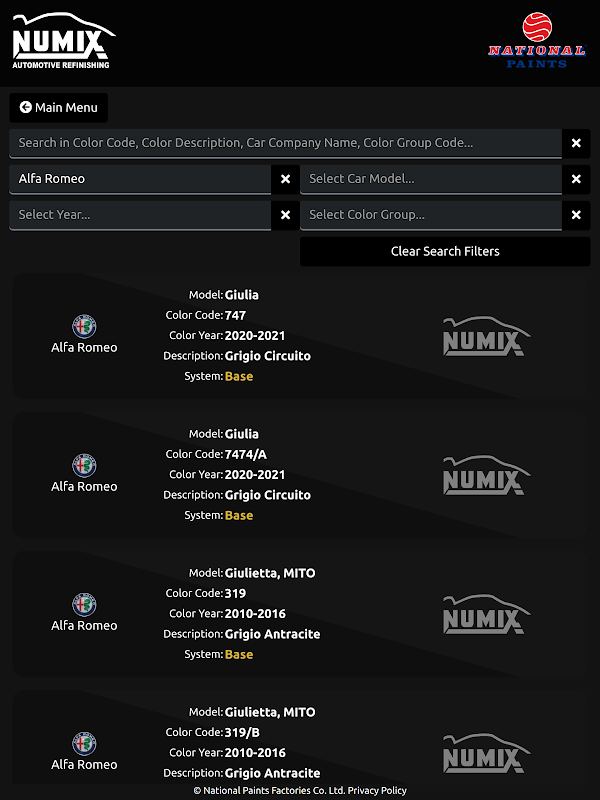This screenshot has height=800, width=600.
Task: Open the Select Color Group dropdown
Action: (x=431, y=215)
